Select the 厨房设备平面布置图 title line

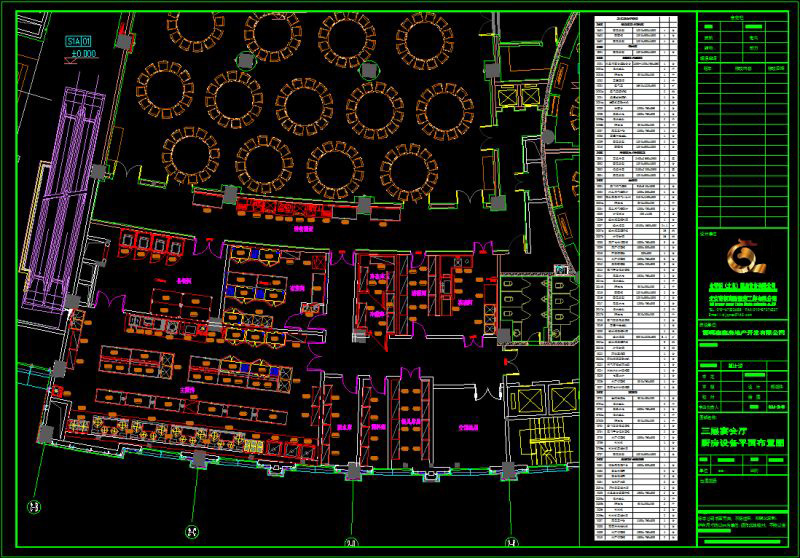click(x=744, y=441)
